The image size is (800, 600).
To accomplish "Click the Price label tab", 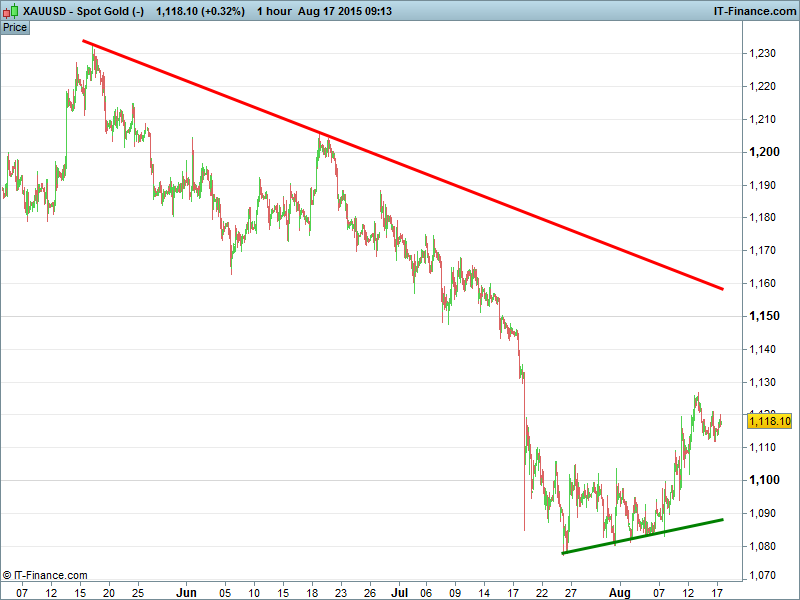I will click(x=15, y=27).
